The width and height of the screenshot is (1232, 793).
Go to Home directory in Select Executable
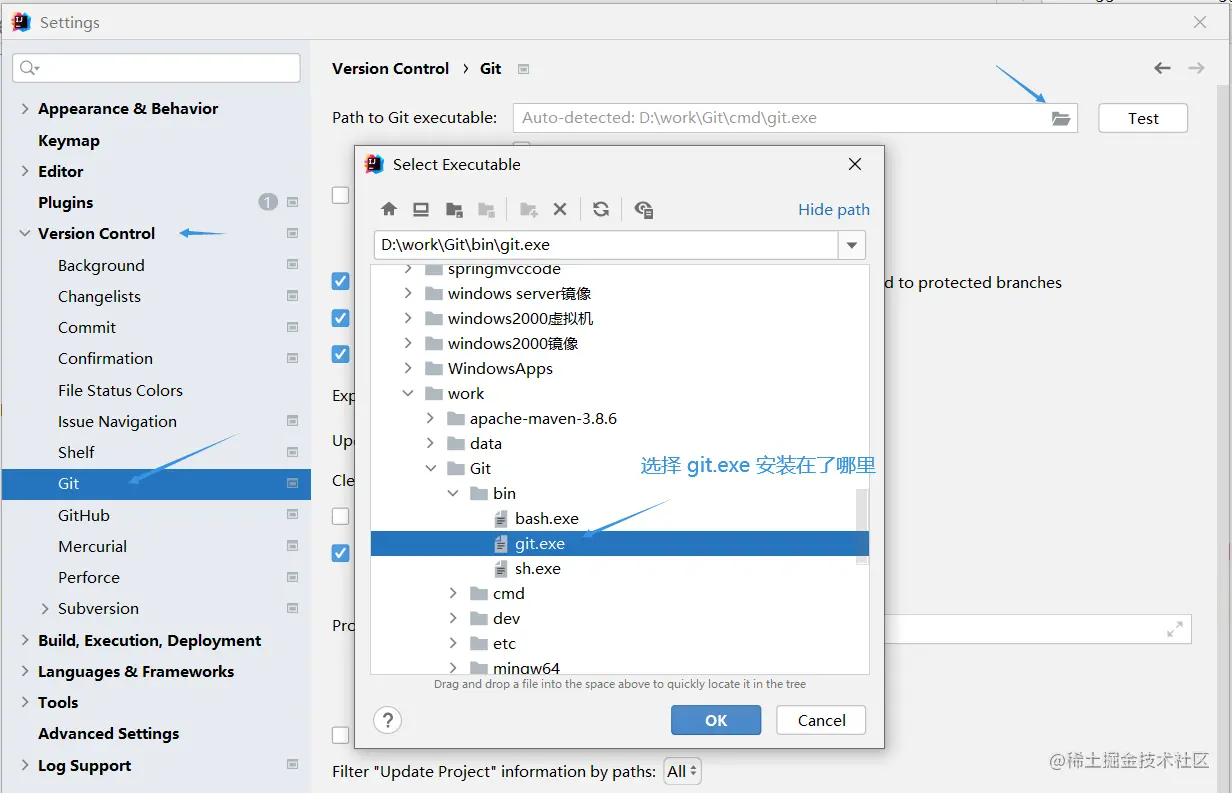[x=389, y=209]
